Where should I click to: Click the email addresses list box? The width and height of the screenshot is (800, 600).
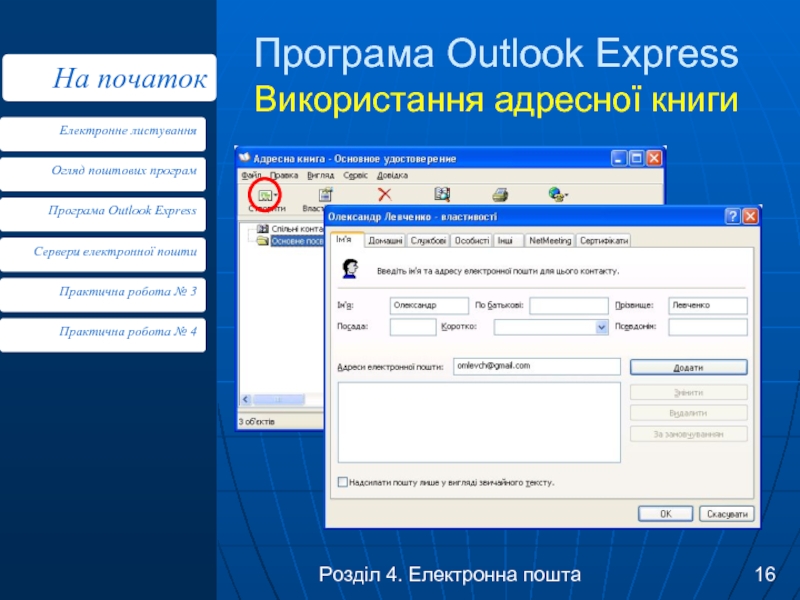(479, 422)
